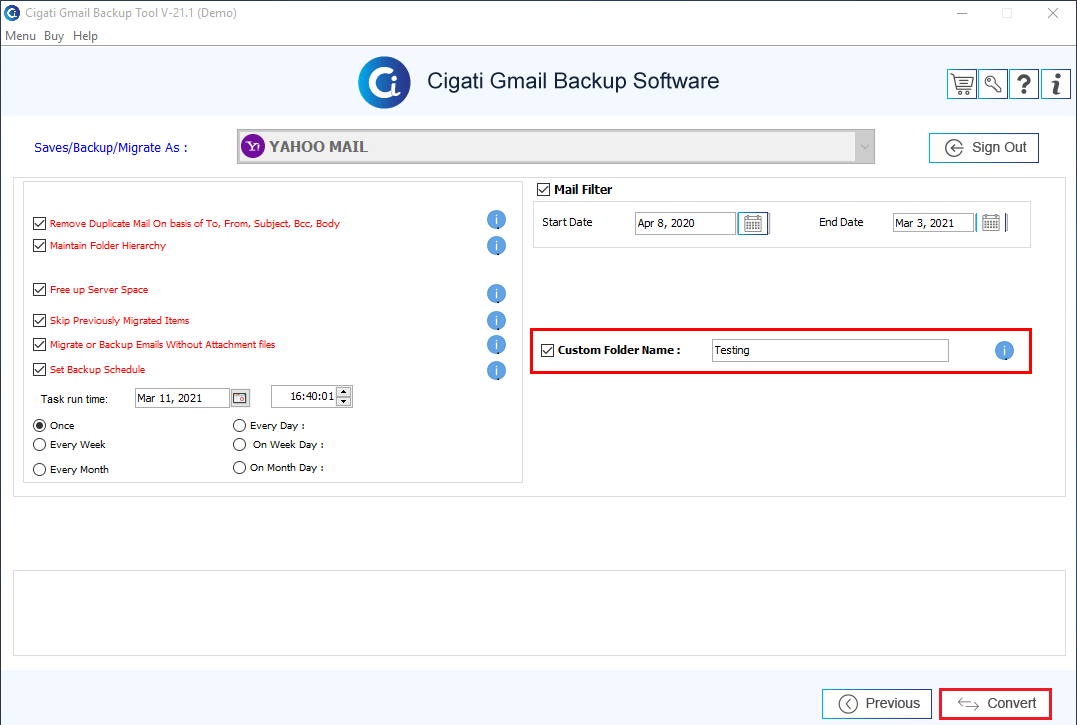The height and width of the screenshot is (725, 1077).
Task: Minimize the Cigati window
Action: click(x=962, y=13)
